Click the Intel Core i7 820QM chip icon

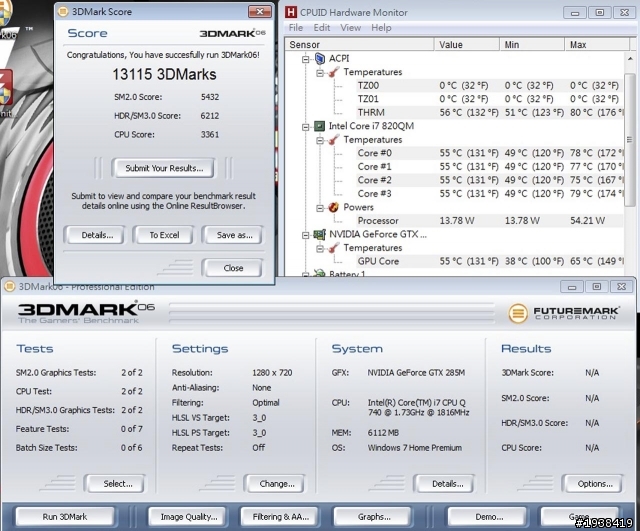click(319, 126)
